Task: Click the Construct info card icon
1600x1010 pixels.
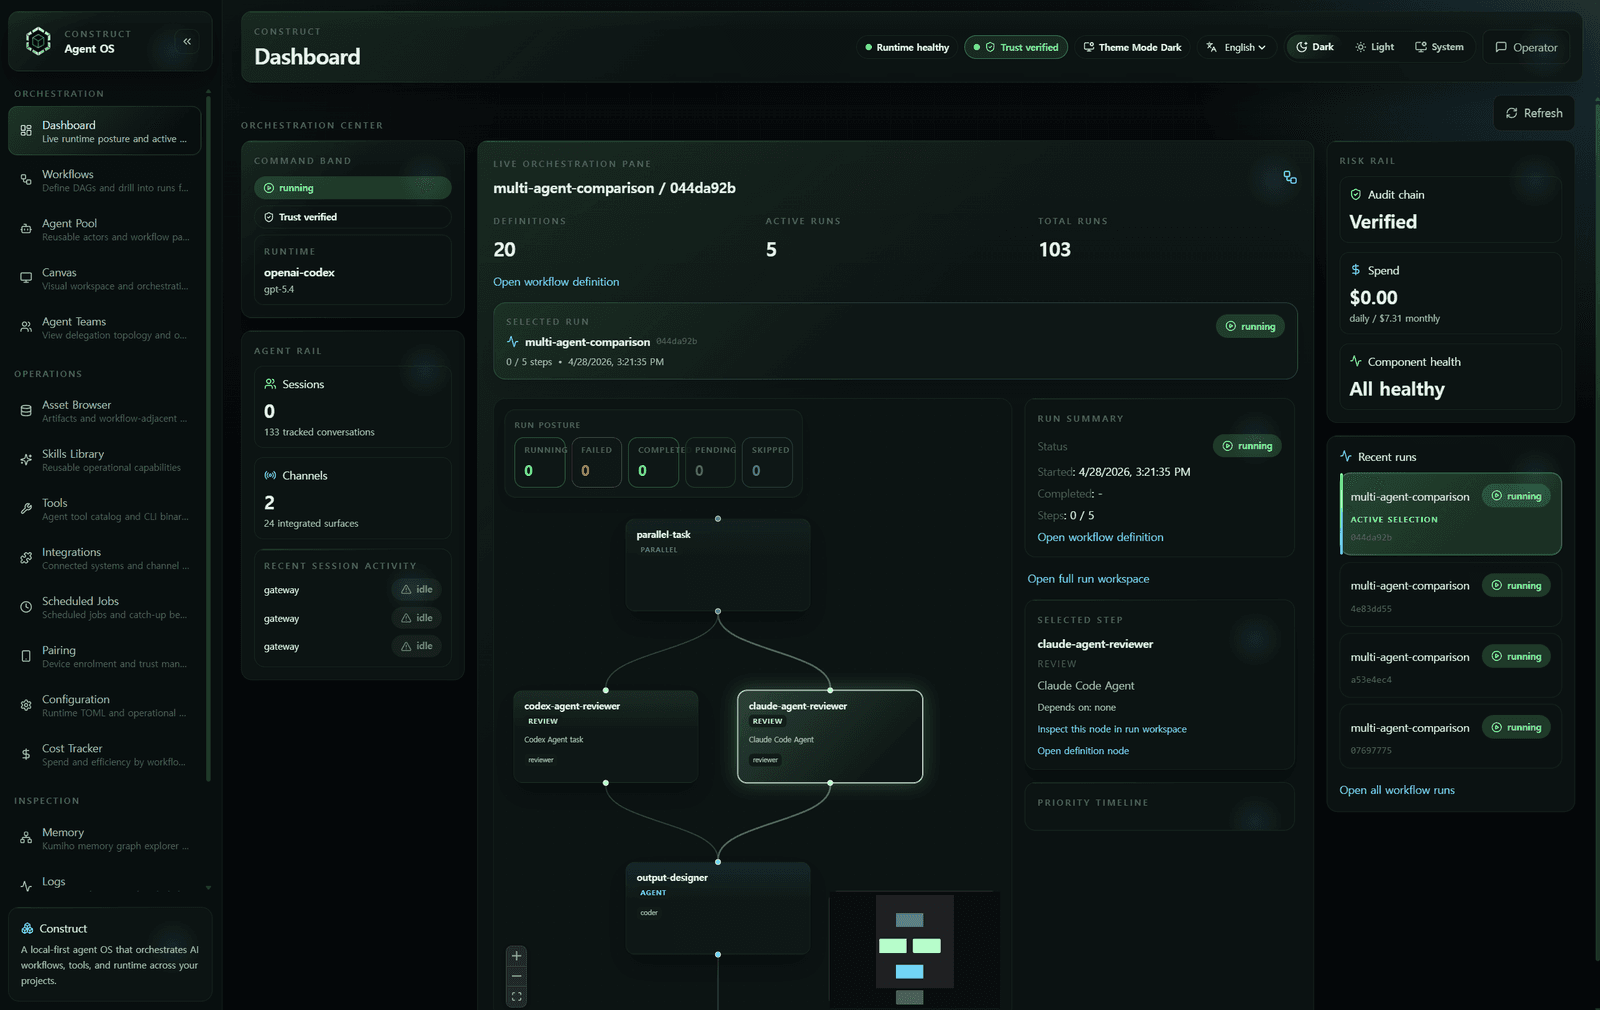Action: click(x=27, y=928)
